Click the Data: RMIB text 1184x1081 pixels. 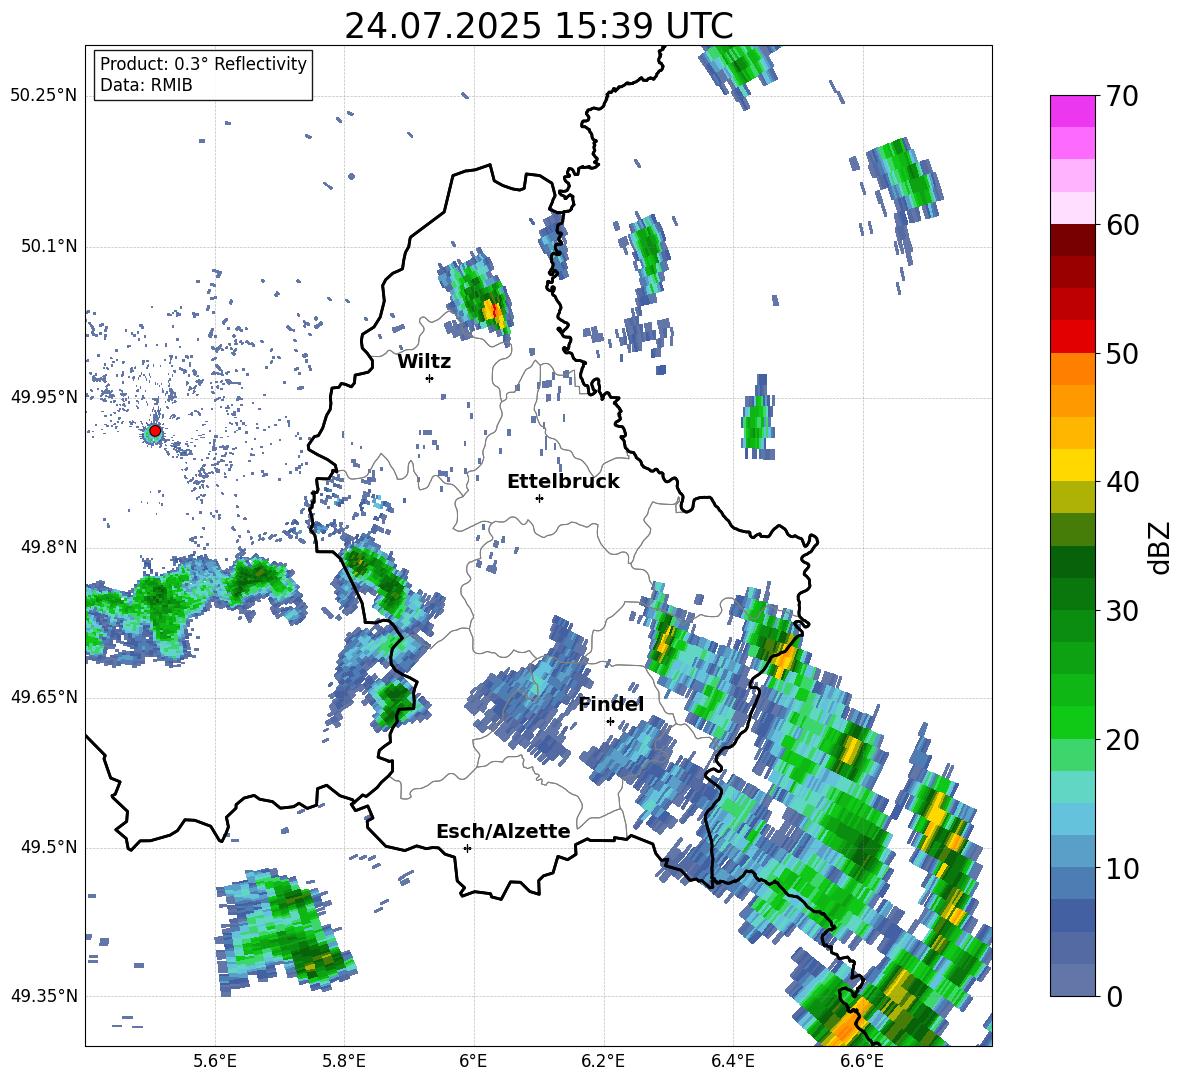[x=146, y=85]
